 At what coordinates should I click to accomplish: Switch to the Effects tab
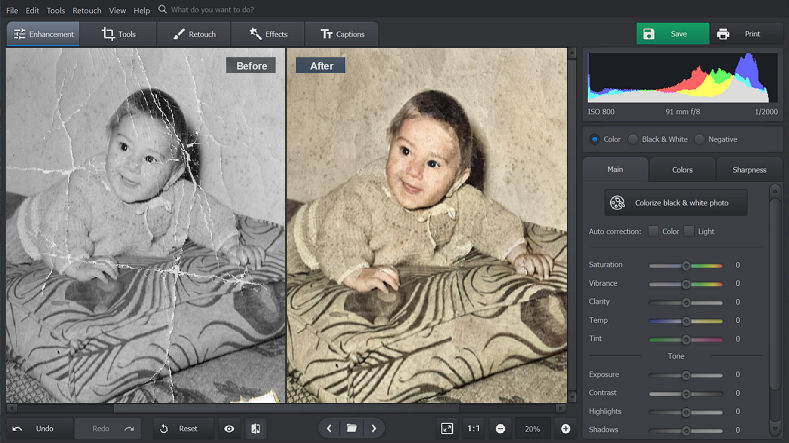click(x=268, y=34)
